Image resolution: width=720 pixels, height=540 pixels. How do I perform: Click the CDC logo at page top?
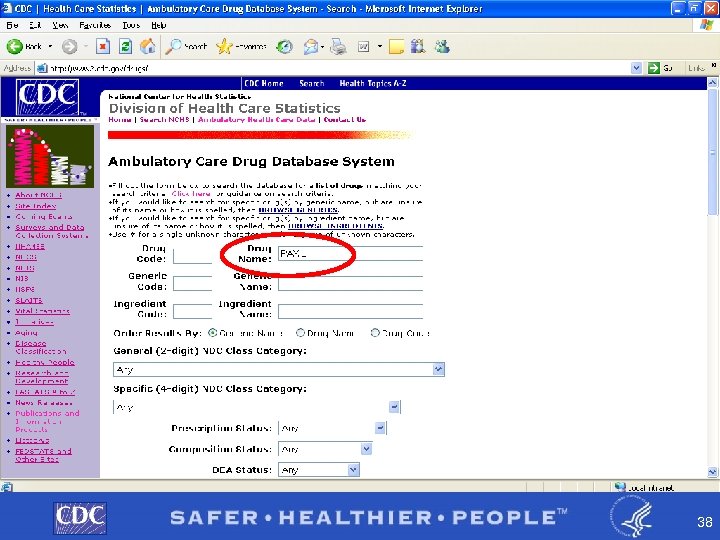pos(47,98)
